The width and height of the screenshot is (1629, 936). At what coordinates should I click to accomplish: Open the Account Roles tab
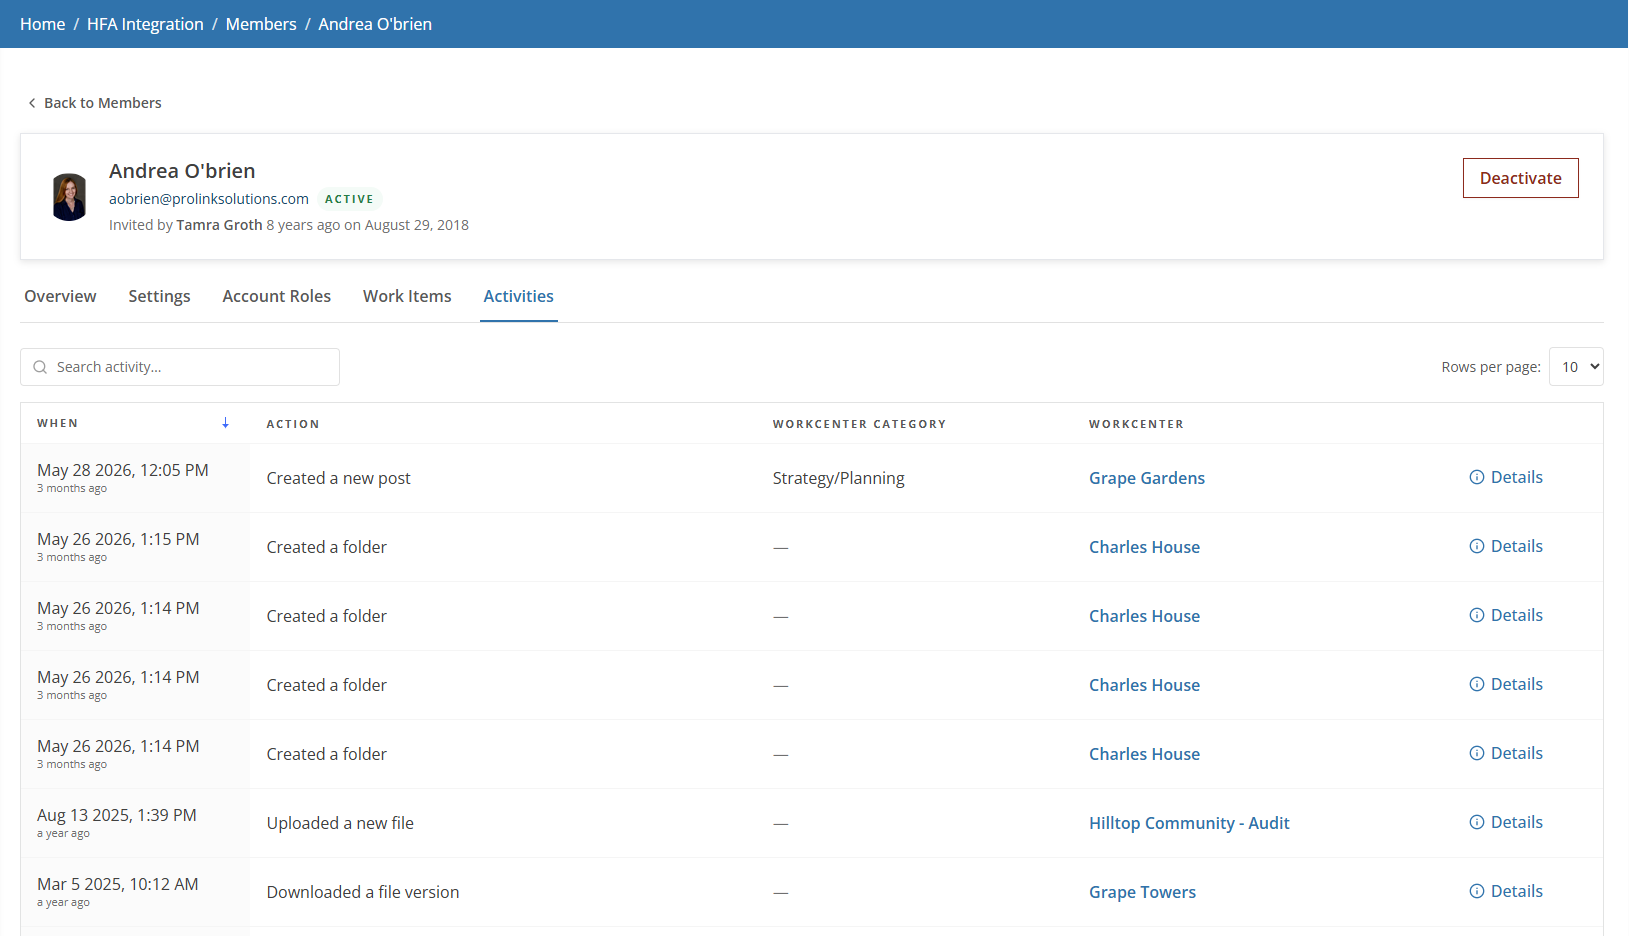(276, 296)
